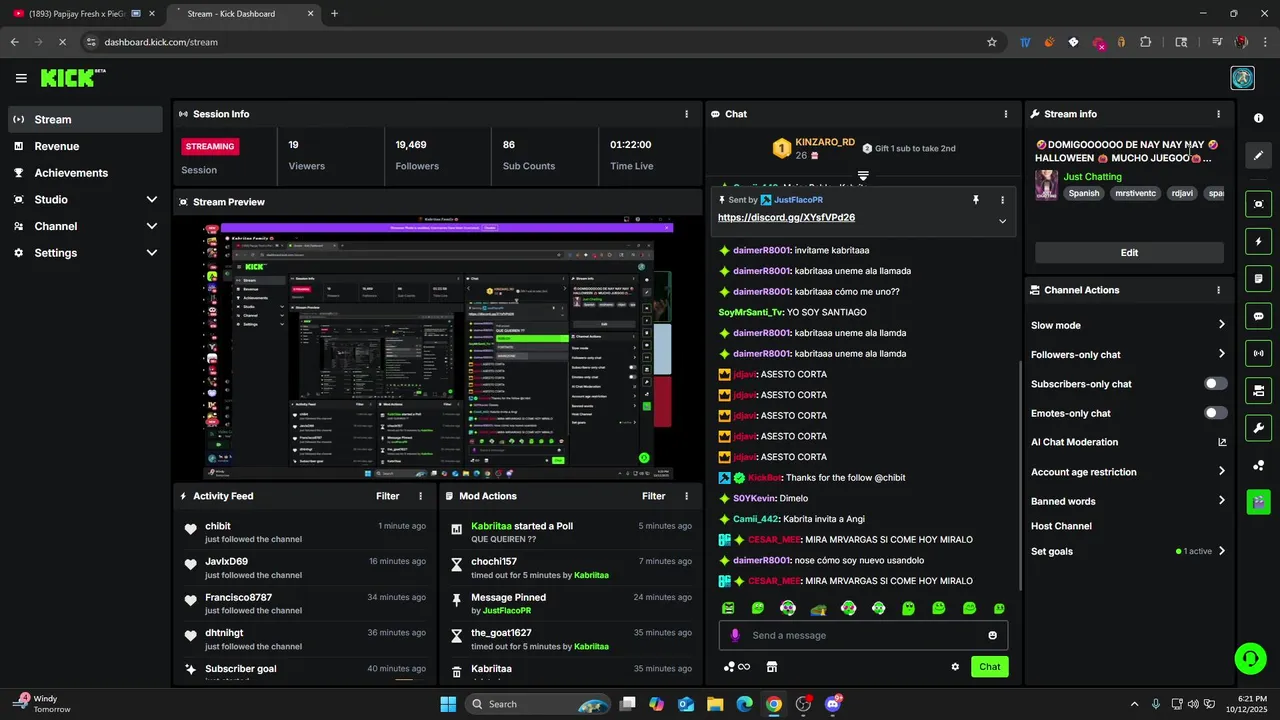Toggle the broadcast signal widget icon in sidebar
The image size is (1280, 720).
pyautogui.click(x=1258, y=353)
